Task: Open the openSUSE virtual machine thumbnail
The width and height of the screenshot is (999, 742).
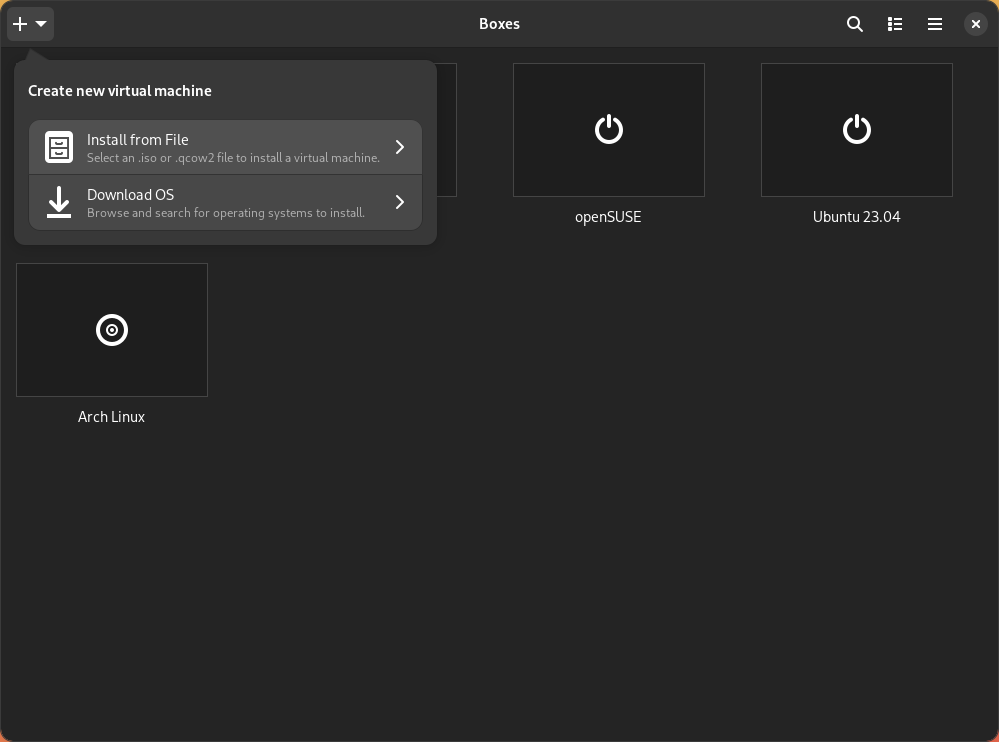Action: point(608,130)
